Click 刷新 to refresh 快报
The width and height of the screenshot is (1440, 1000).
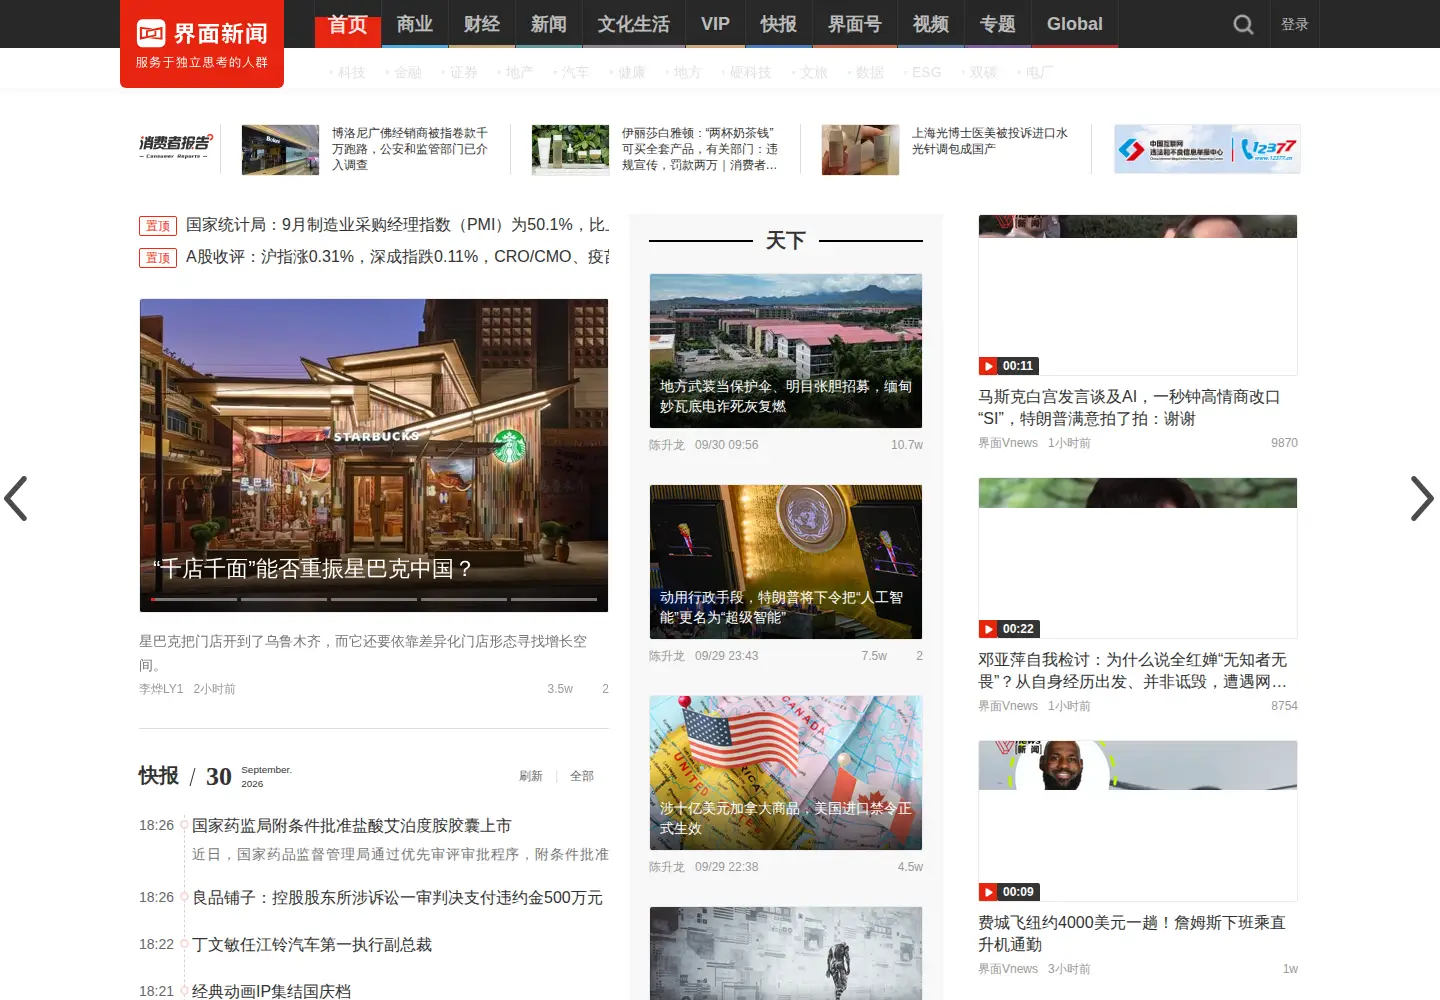(x=531, y=776)
